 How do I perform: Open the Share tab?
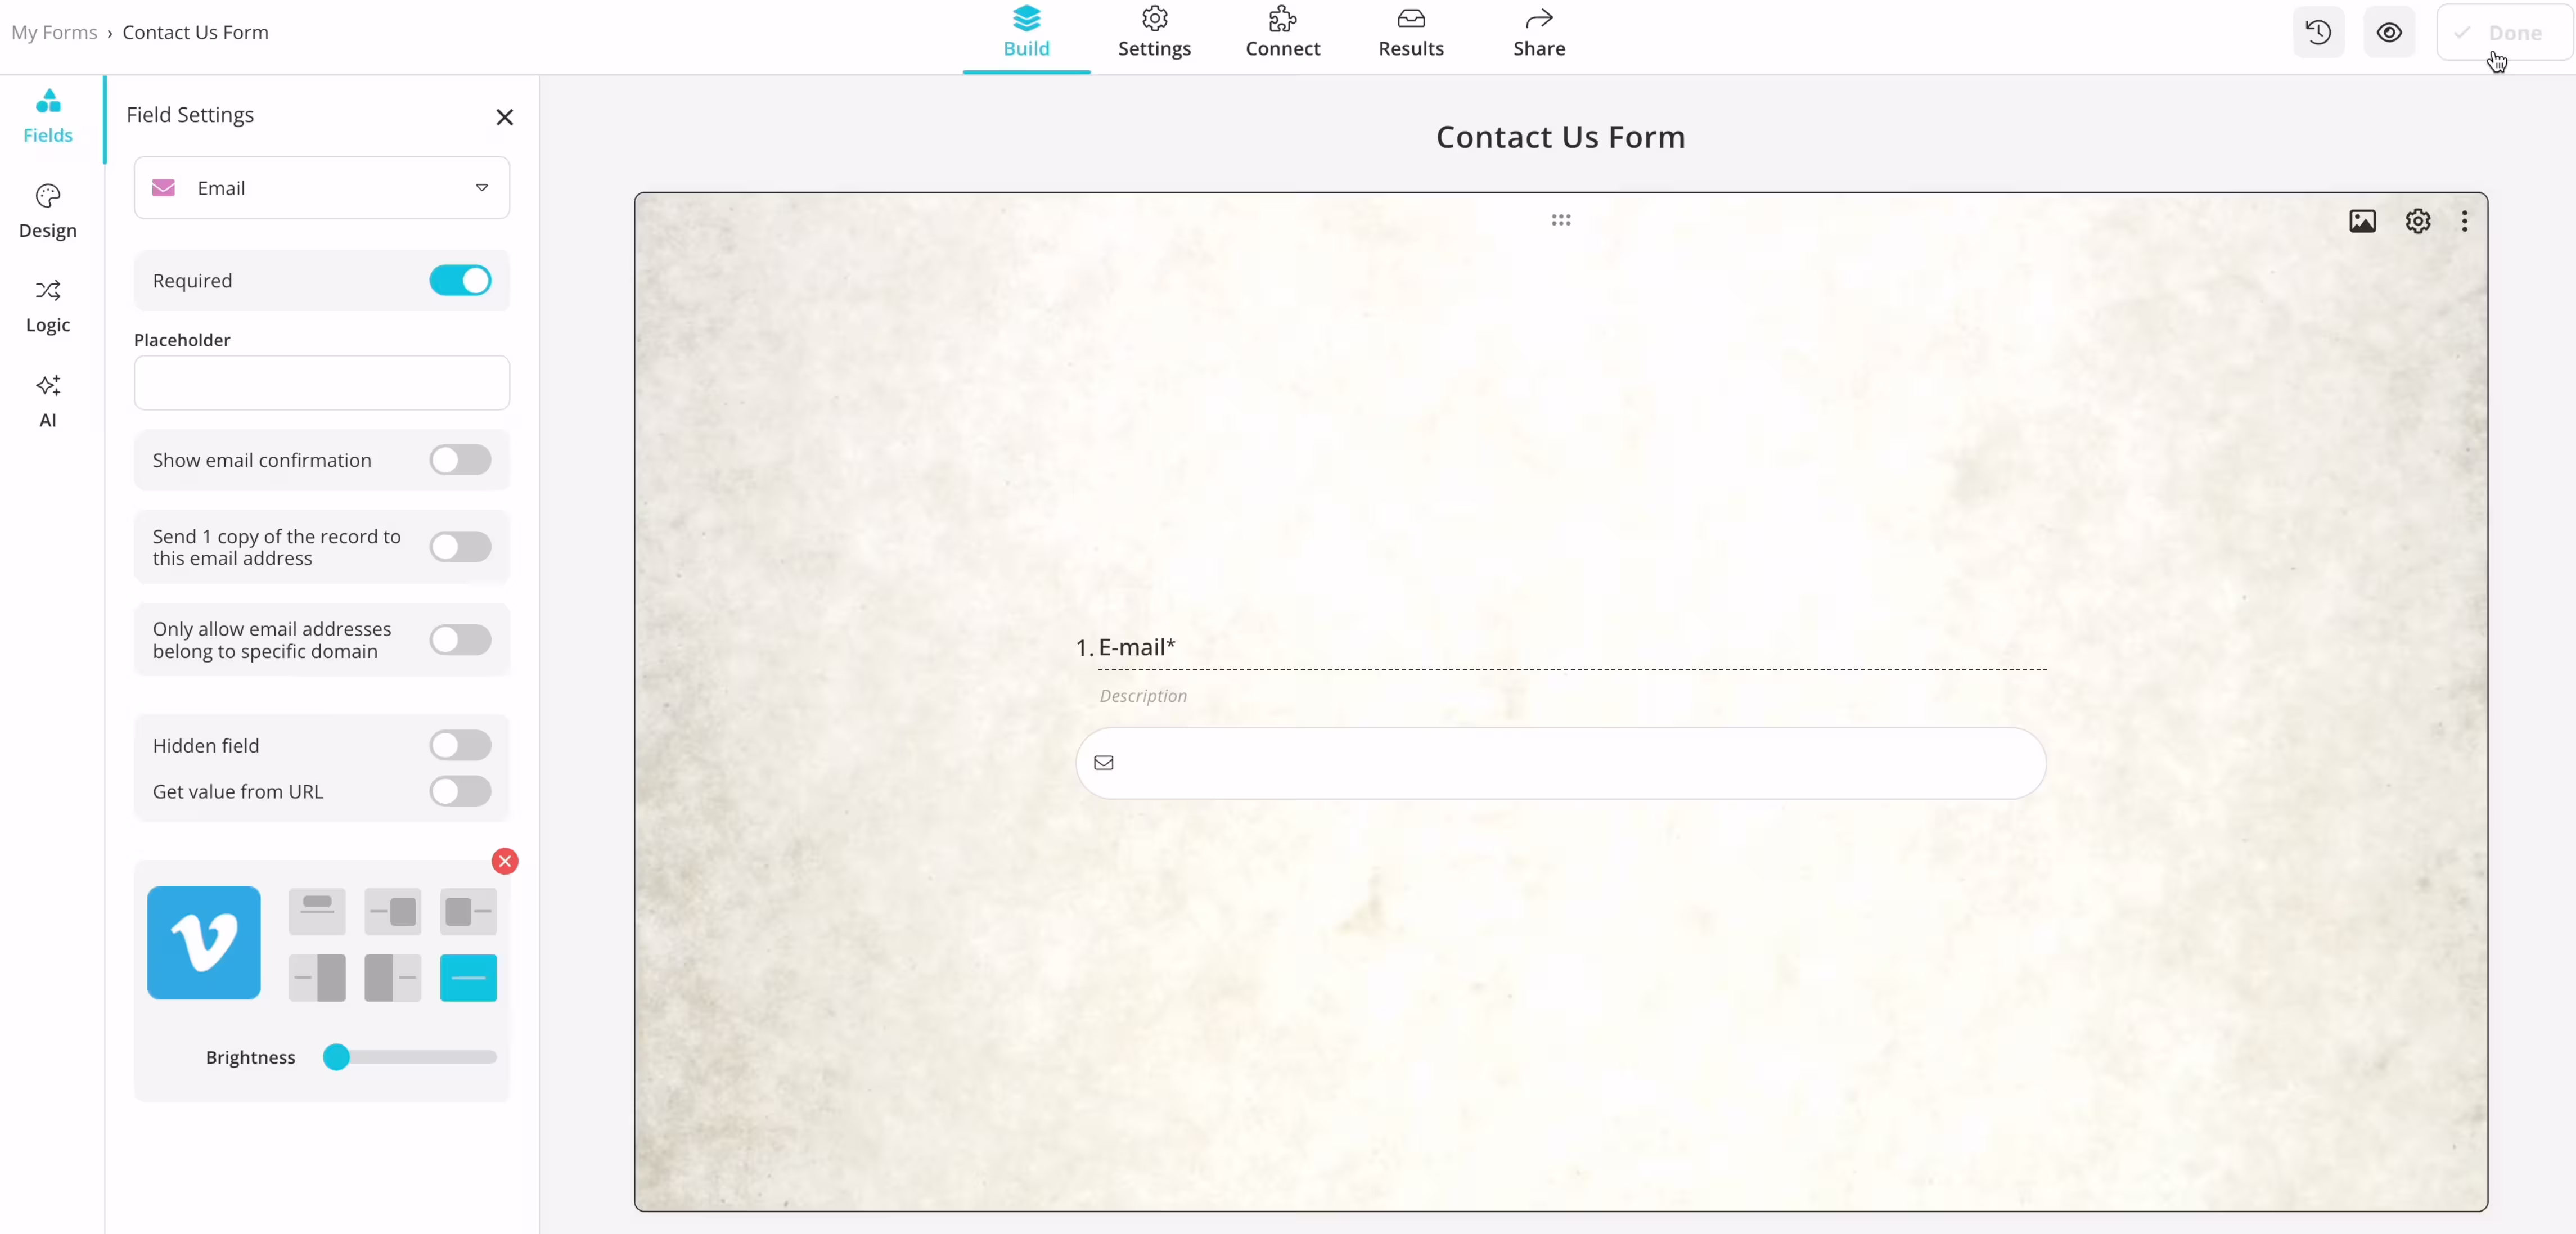click(x=1538, y=33)
